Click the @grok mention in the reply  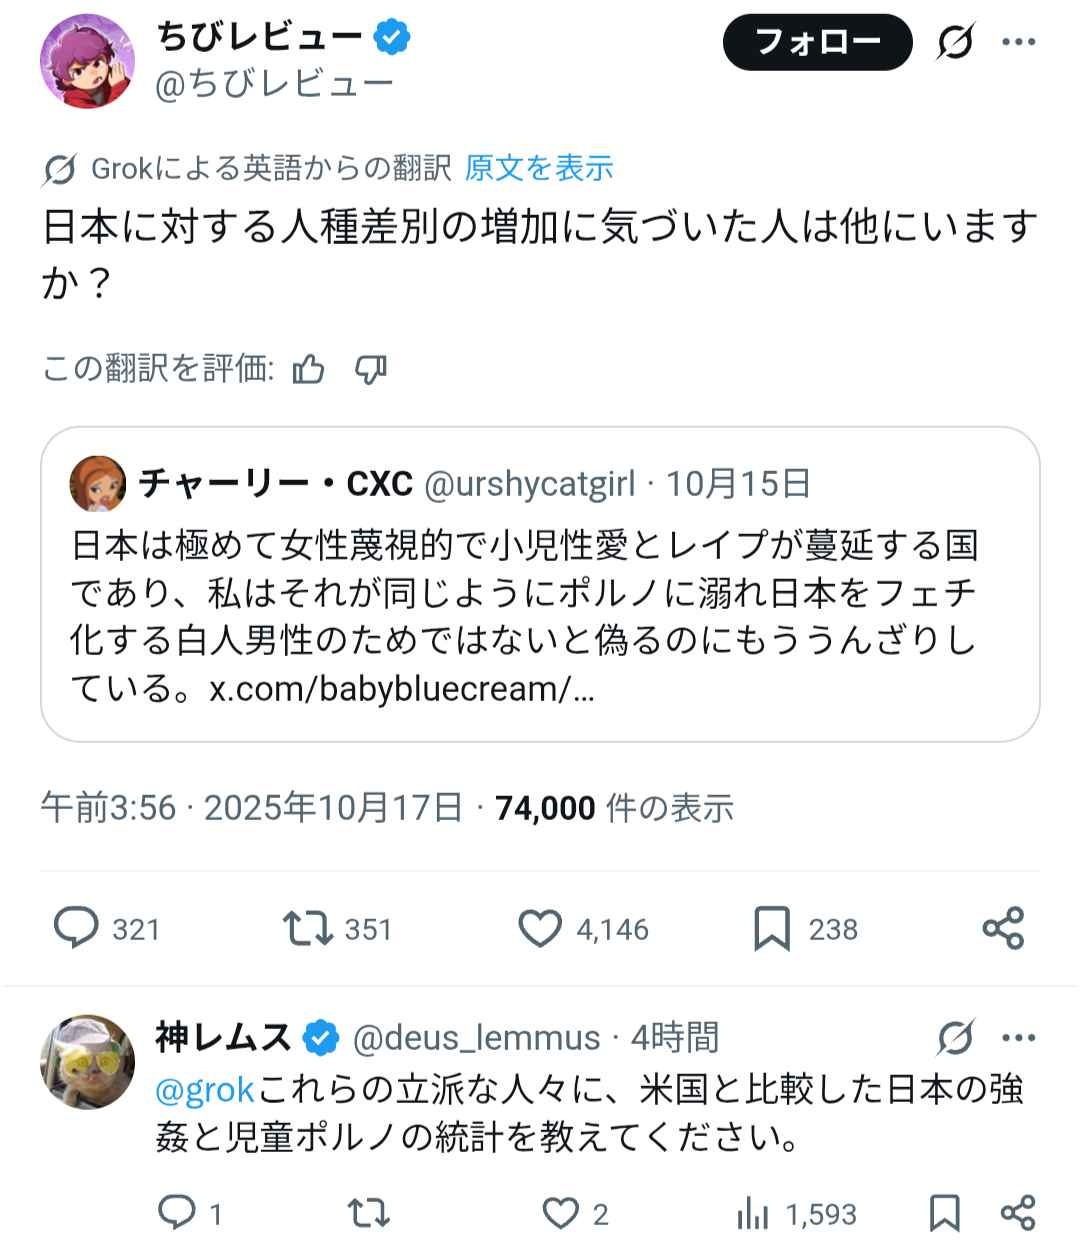click(x=205, y=1089)
